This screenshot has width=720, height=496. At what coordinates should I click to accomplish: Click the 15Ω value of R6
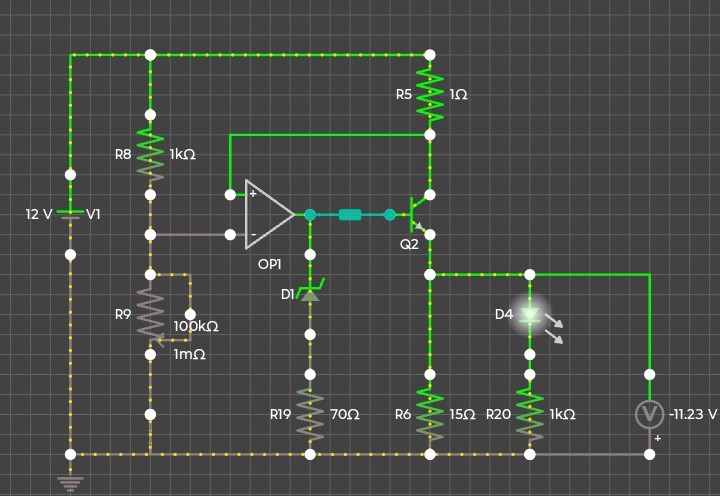click(462, 414)
